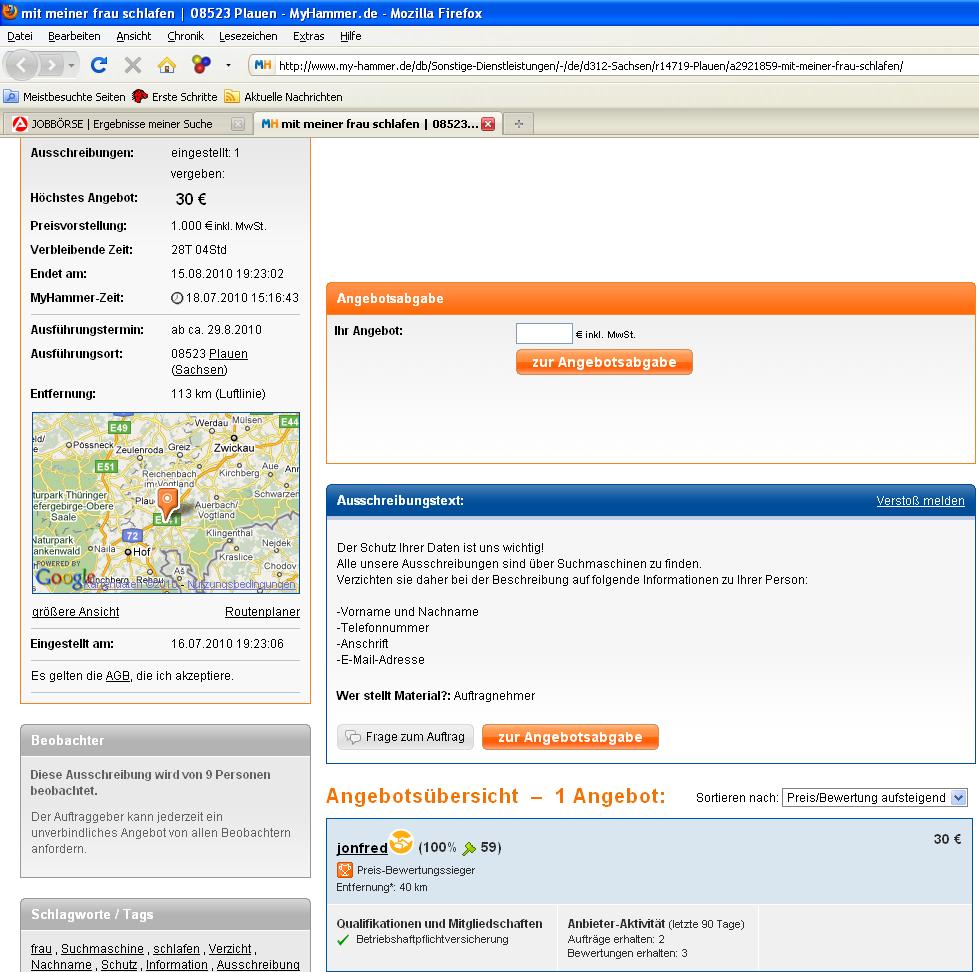Image resolution: width=979 pixels, height=972 pixels.
Task: Open the 'Sortieren nach' sort dropdown
Action: [x=875, y=798]
